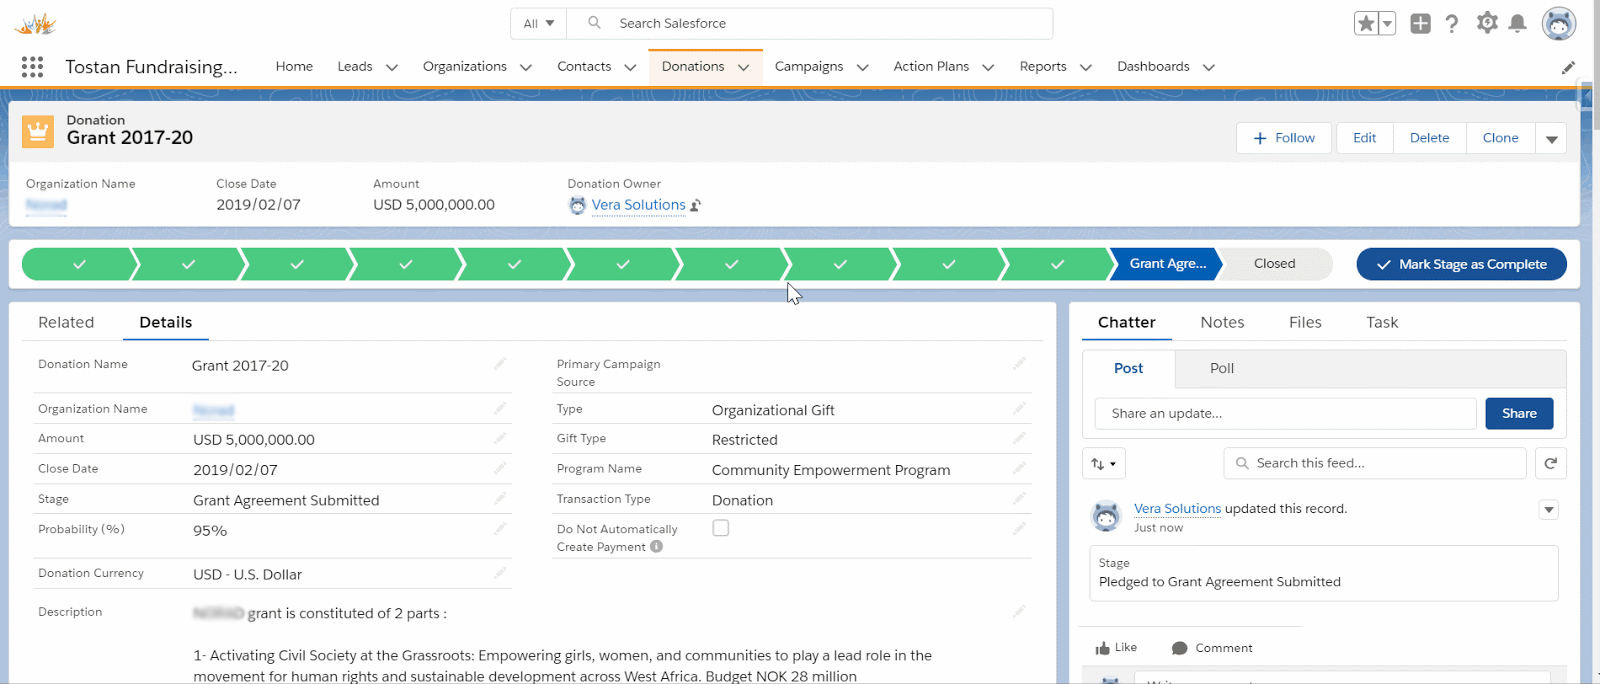Expand the Organizations tab dropdown chevron
The height and width of the screenshot is (684, 1600).
click(526, 67)
